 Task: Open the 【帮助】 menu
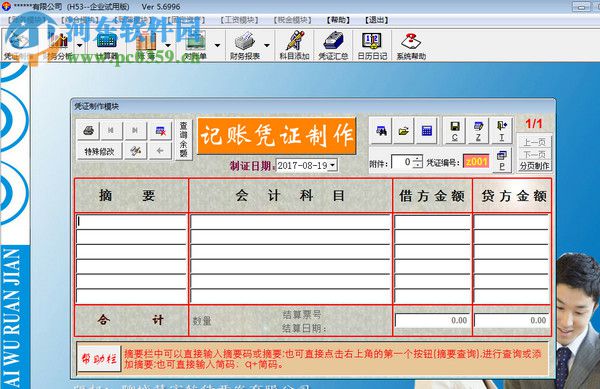pyautogui.click(x=338, y=20)
